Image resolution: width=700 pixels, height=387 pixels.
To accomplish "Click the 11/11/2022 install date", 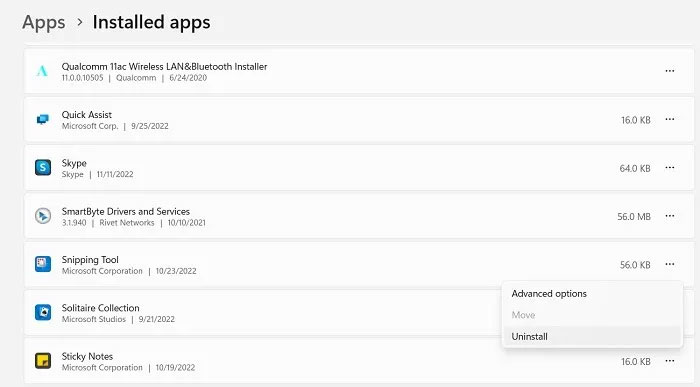I will point(115,174).
